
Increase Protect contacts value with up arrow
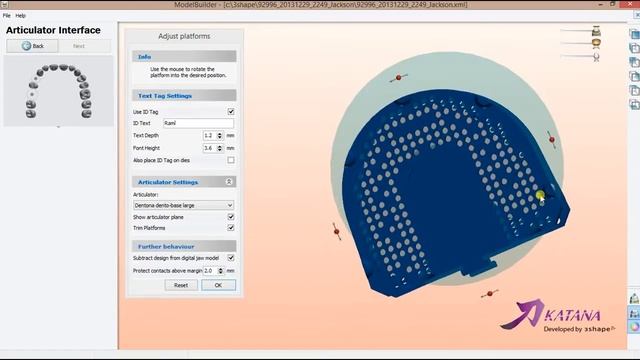[x=221, y=269]
